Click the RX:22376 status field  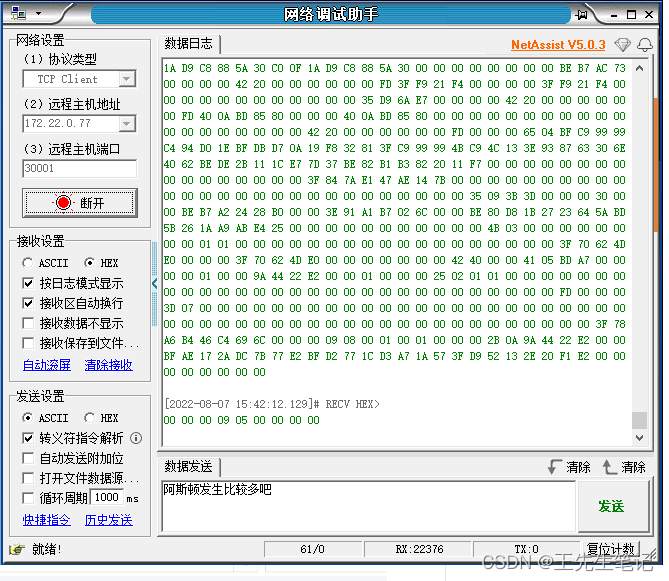(x=419, y=549)
